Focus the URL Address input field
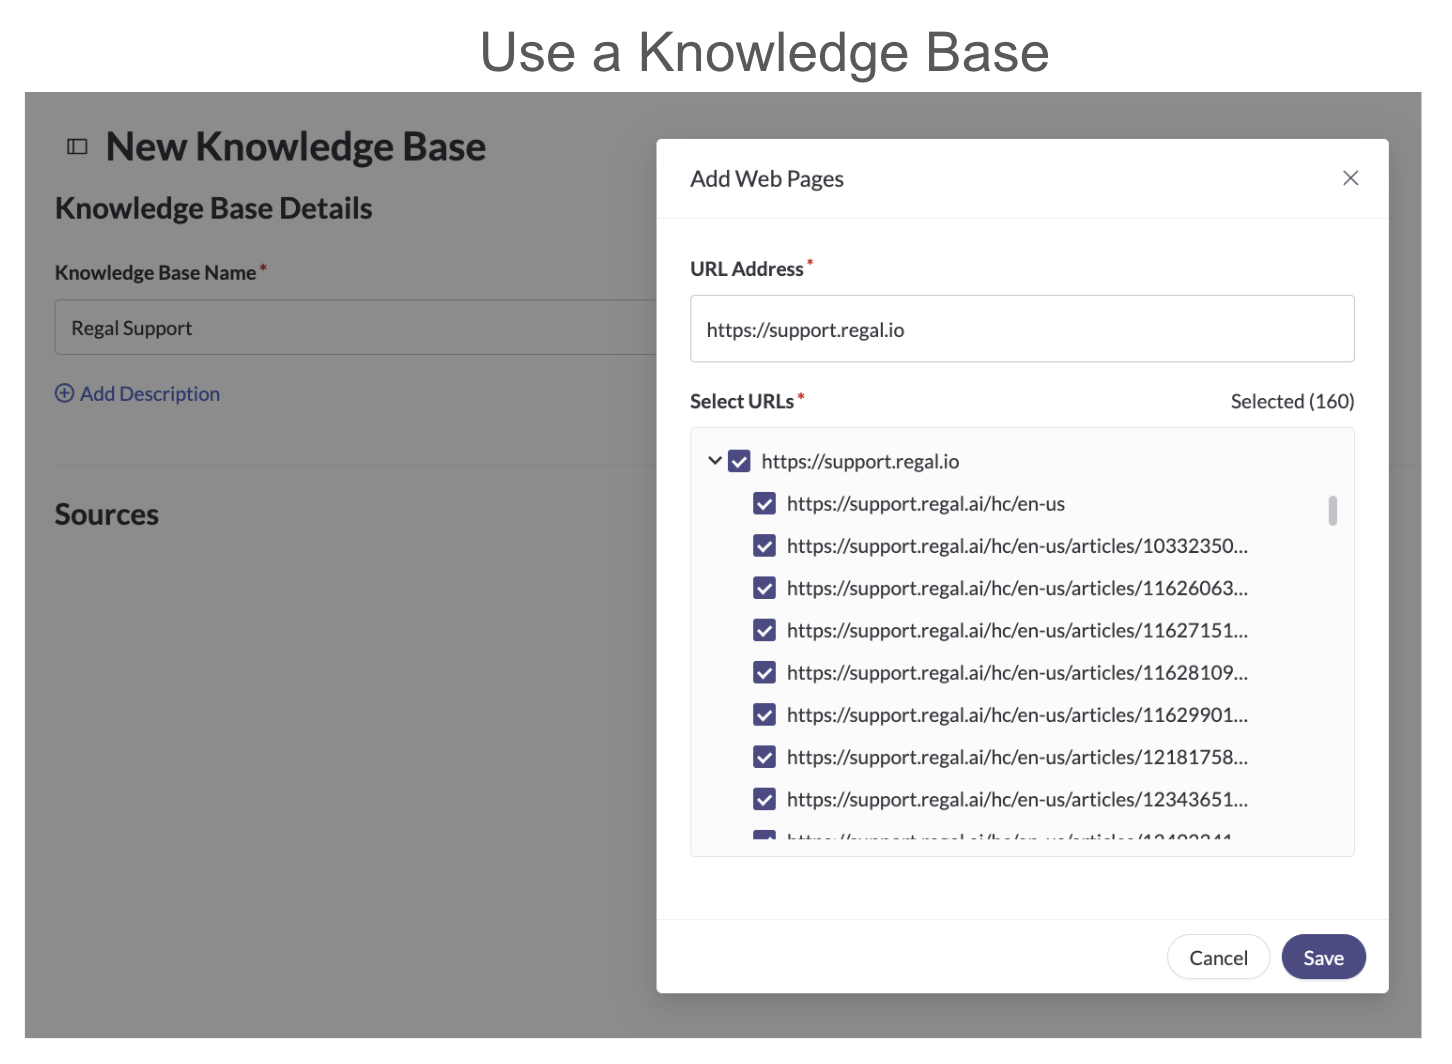Image resolution: width=1452 pixels, height=1064 pixels. click(1022, 329)
